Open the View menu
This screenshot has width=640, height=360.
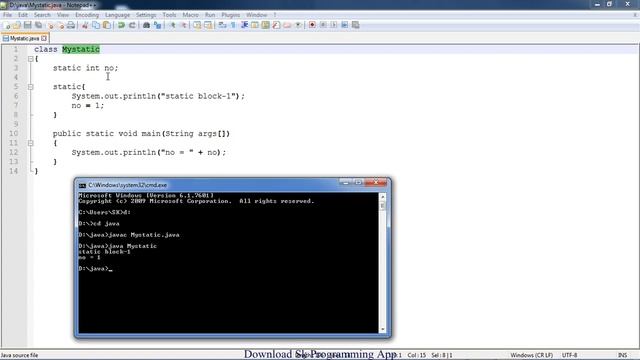coord(63,15)
